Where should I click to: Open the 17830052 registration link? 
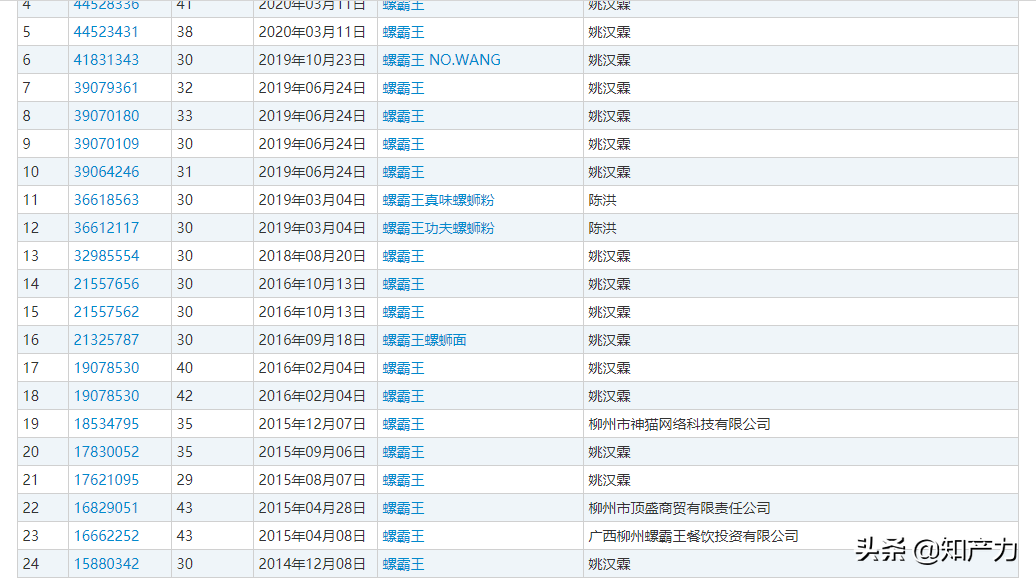[x=106, y=452]
